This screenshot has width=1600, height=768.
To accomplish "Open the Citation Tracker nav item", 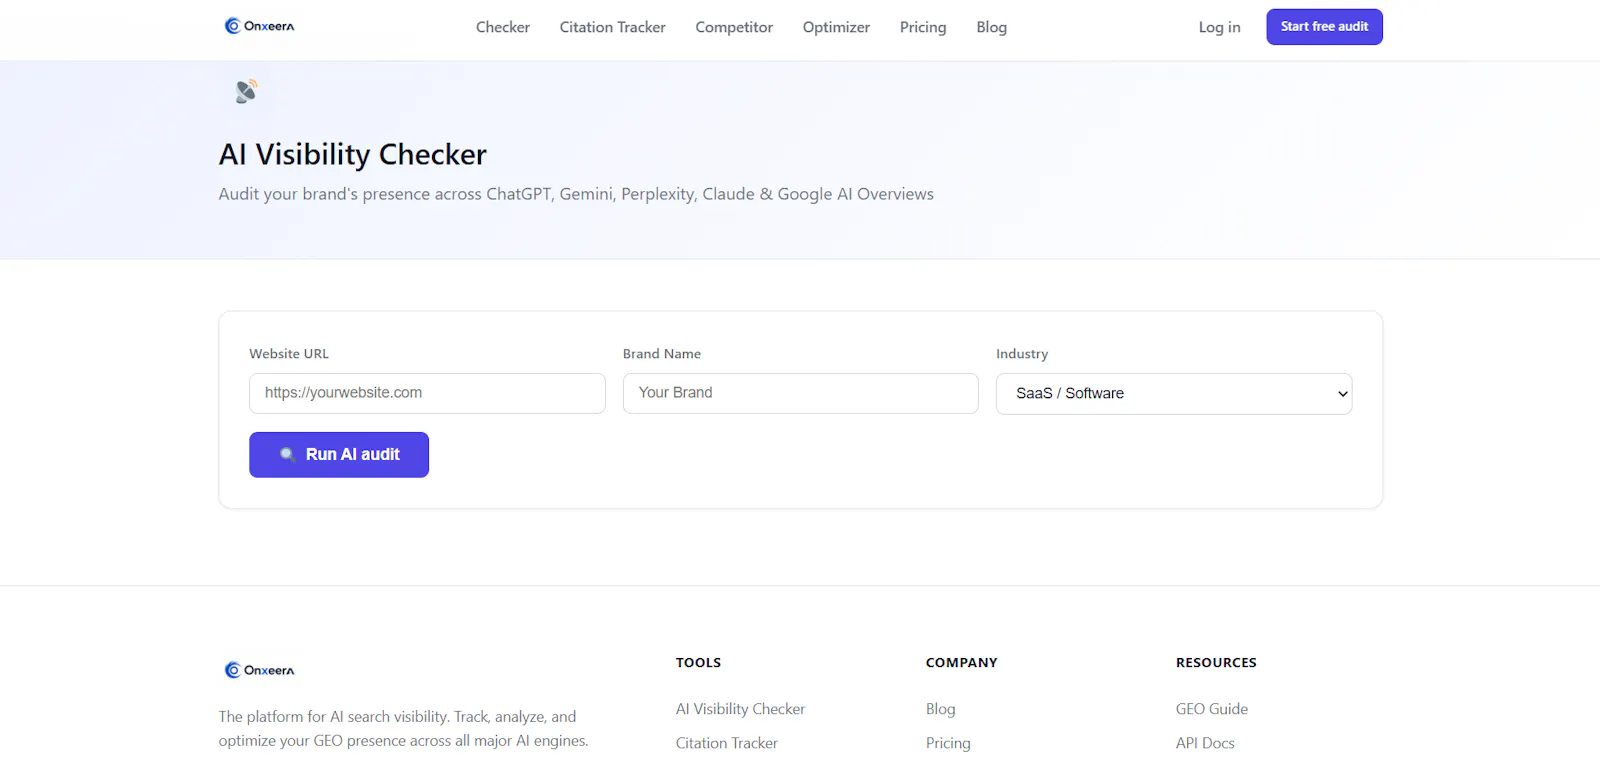I will tap(613, 27).
